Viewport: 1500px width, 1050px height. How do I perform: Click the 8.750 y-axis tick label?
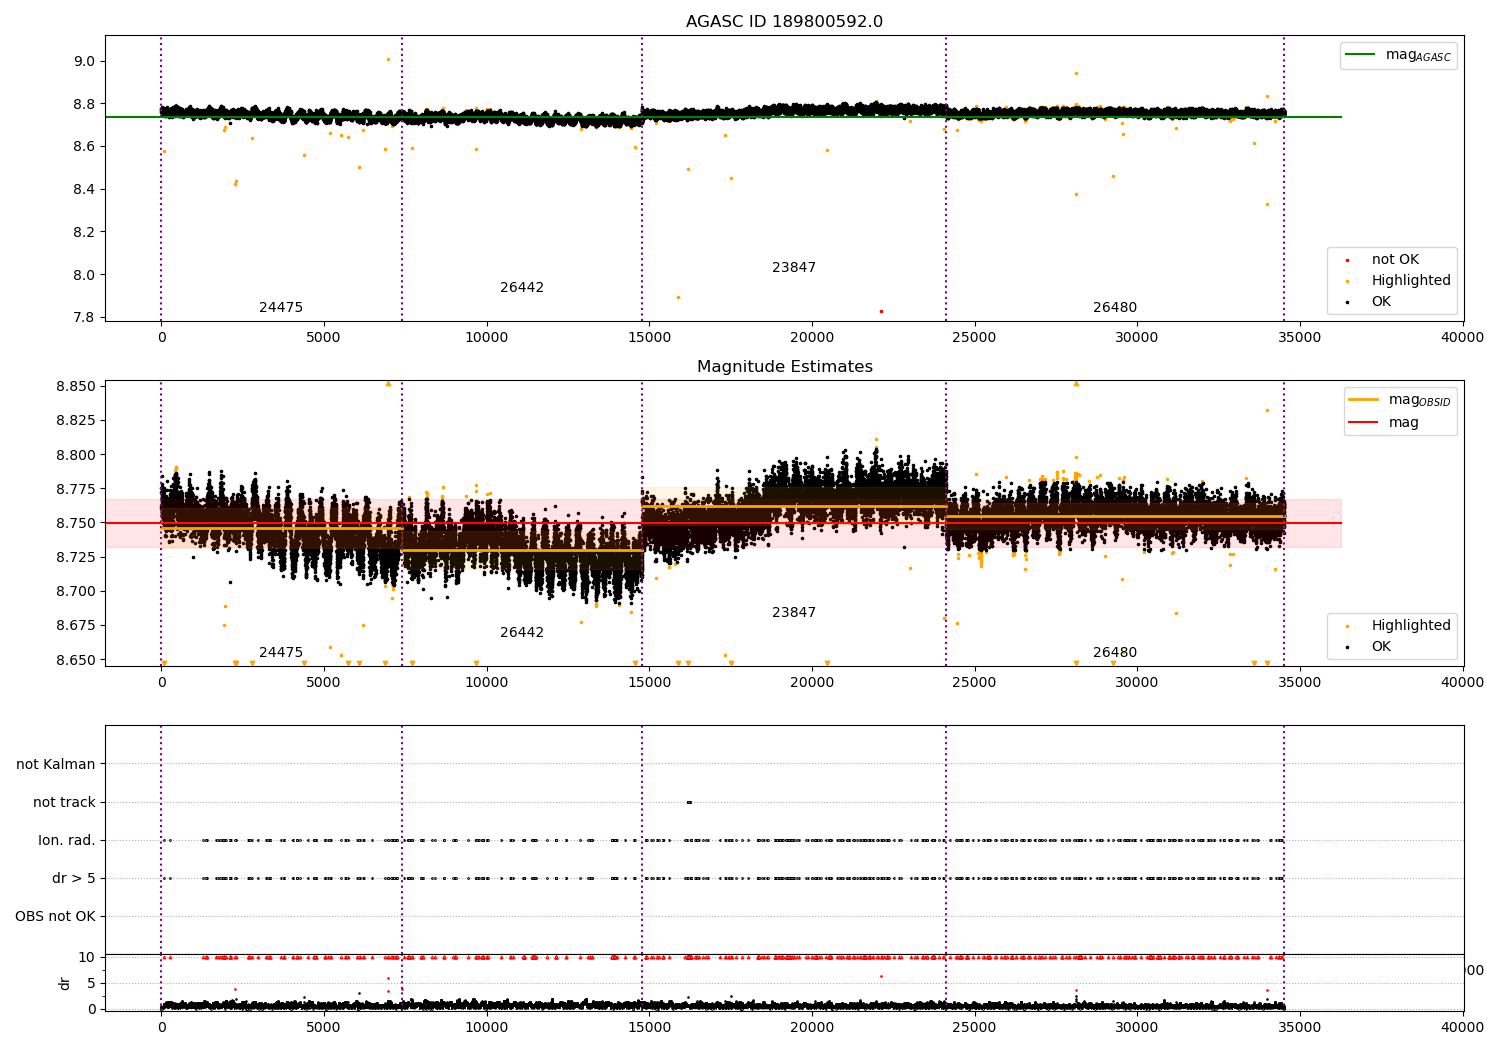pyautogui.click(x=75, y=524)
